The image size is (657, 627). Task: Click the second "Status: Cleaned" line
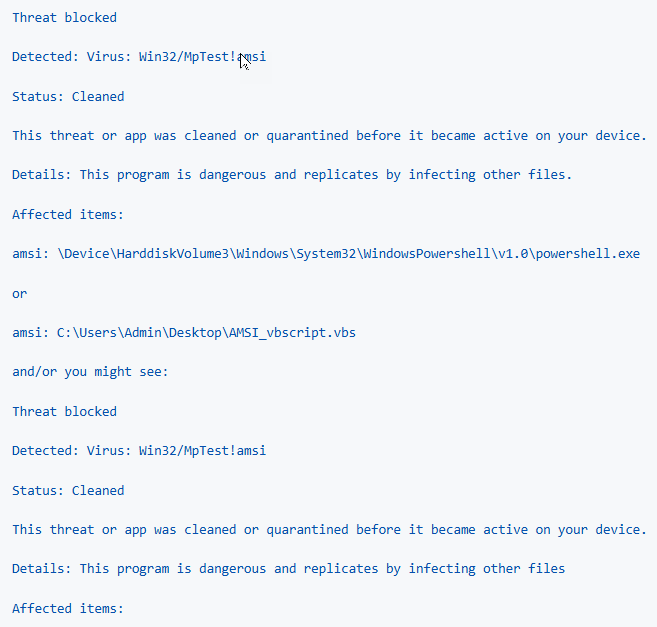pos(68,490)
